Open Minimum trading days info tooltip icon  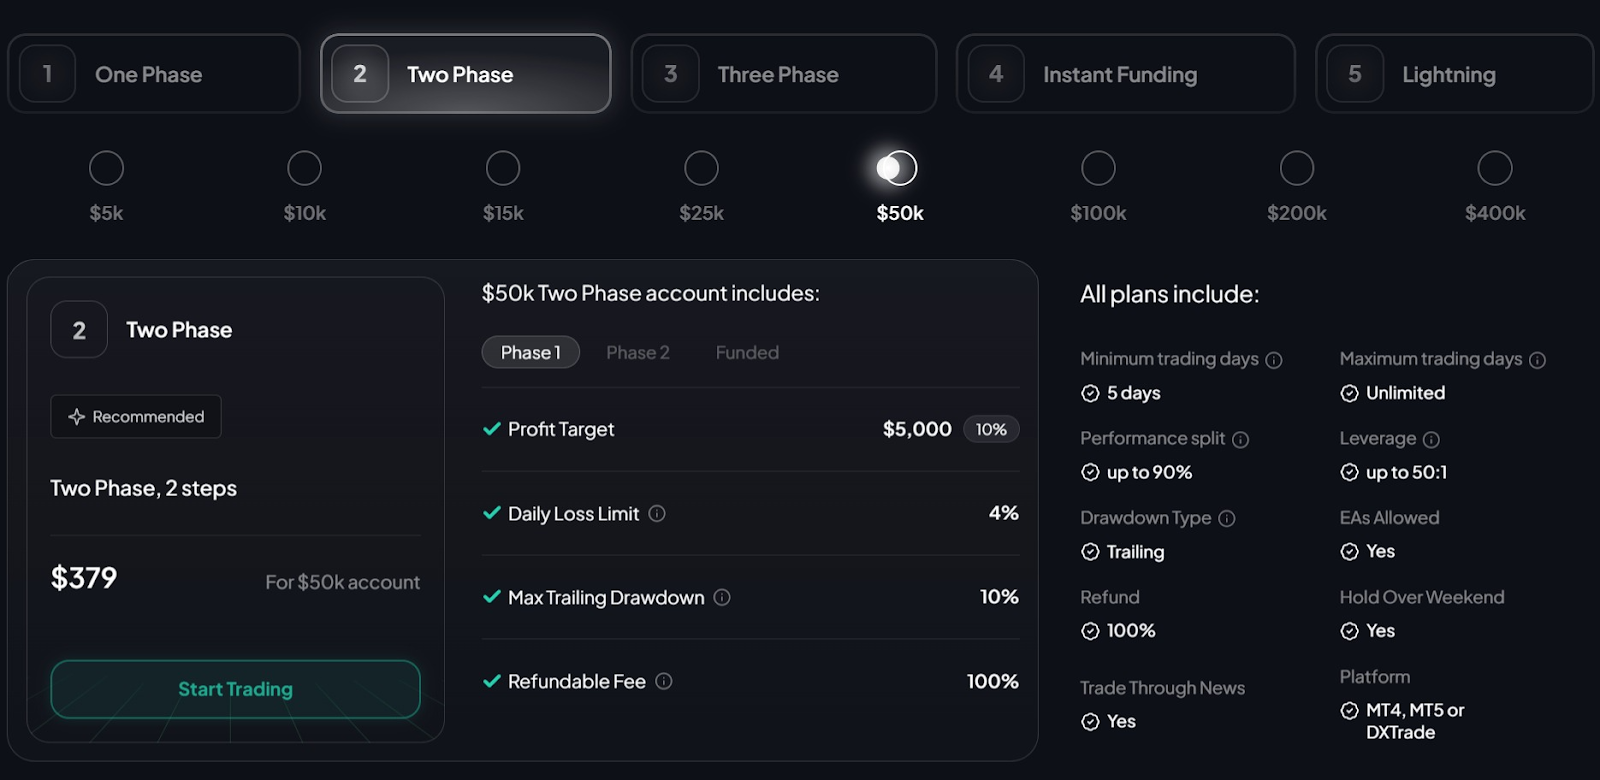click(1274, 360)
